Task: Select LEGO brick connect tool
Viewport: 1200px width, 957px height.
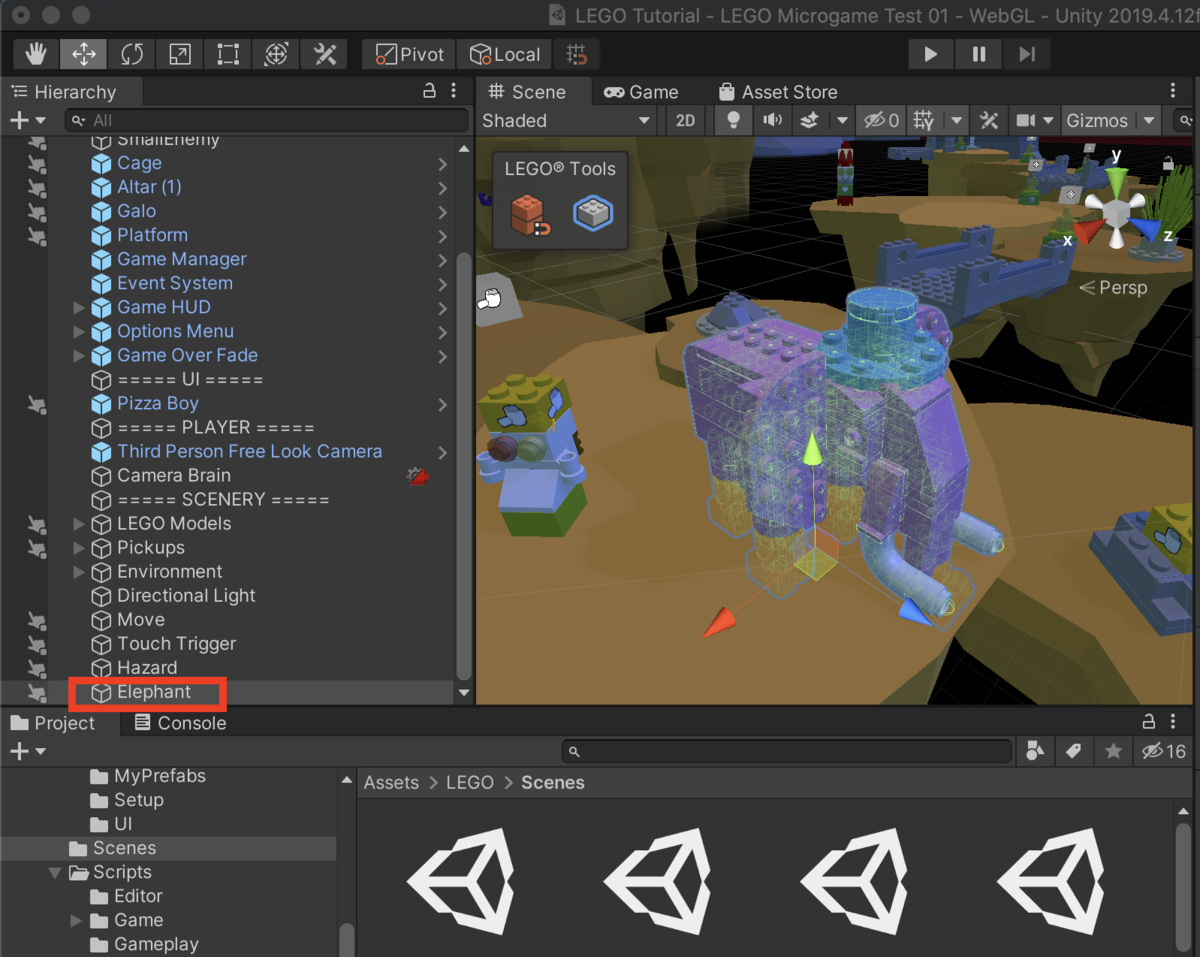Action: [529, 214]
